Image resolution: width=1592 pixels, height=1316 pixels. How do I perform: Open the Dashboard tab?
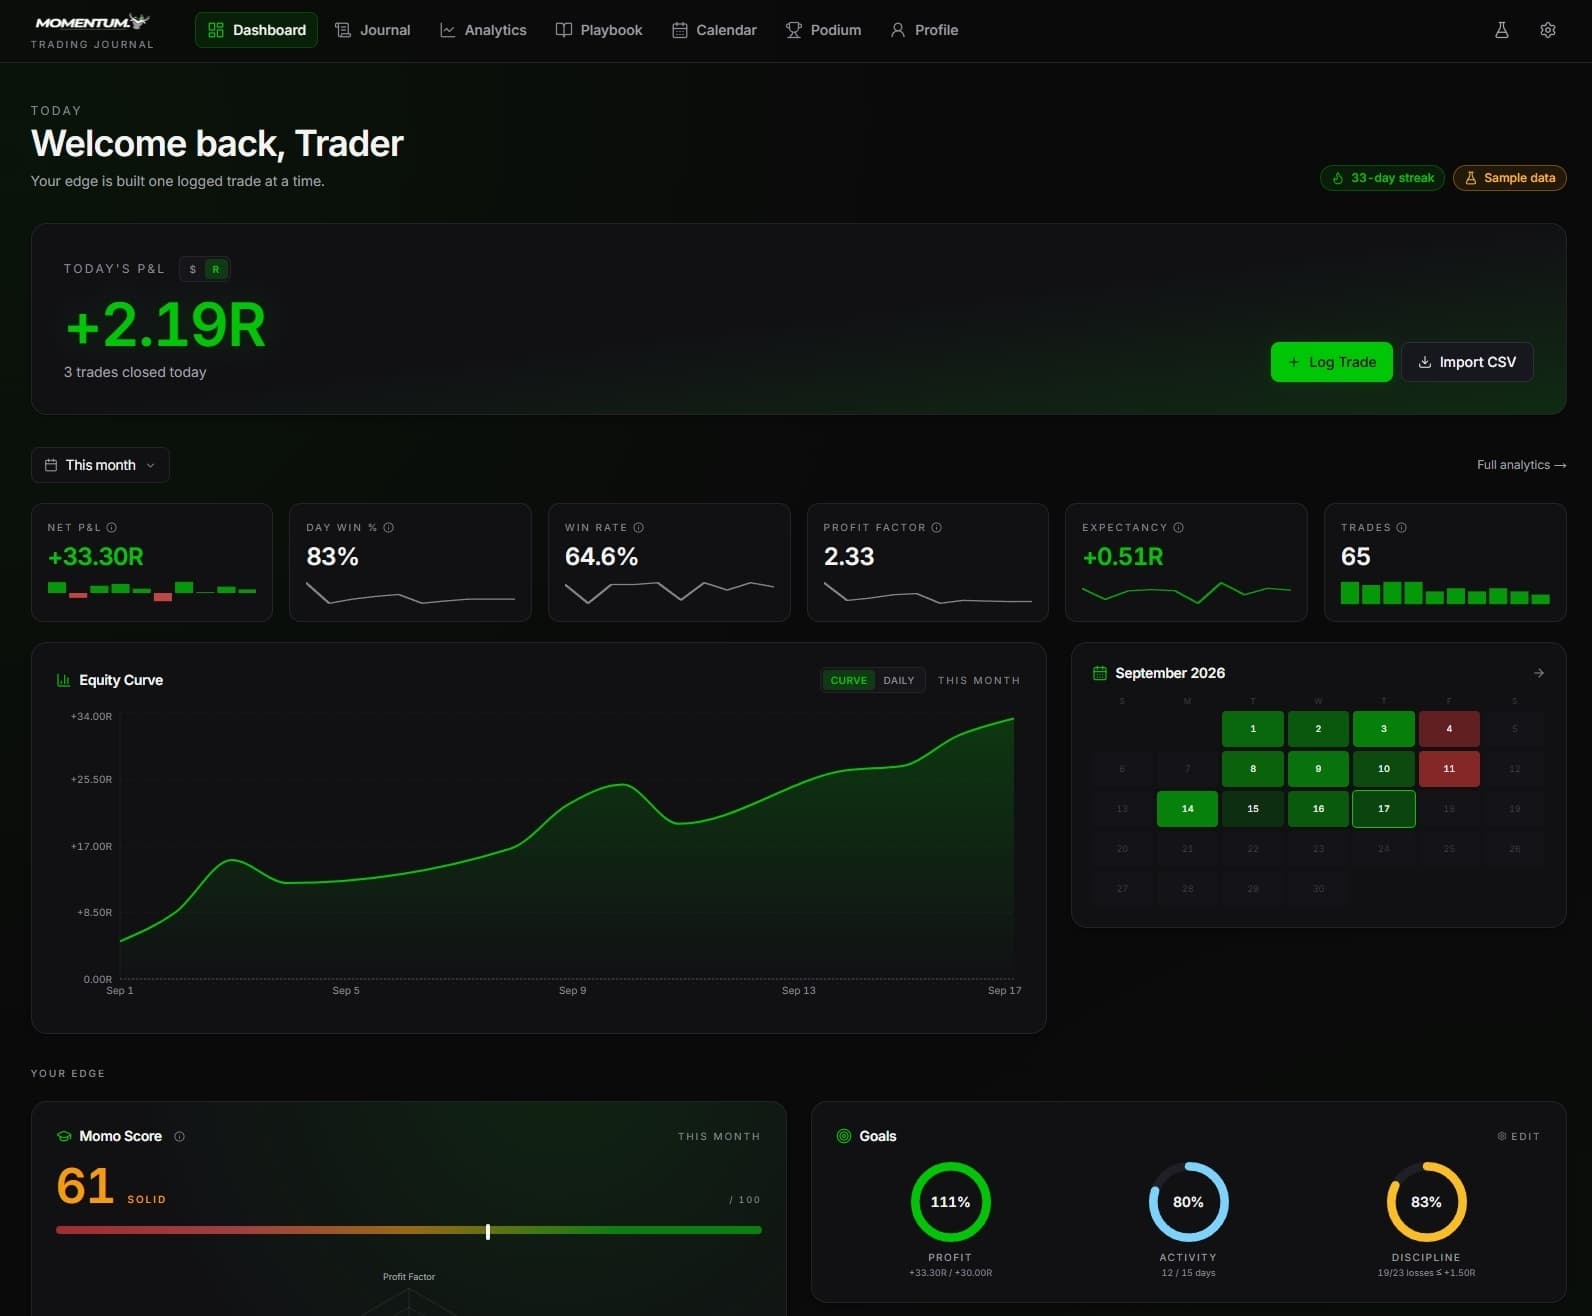[257, 30]
